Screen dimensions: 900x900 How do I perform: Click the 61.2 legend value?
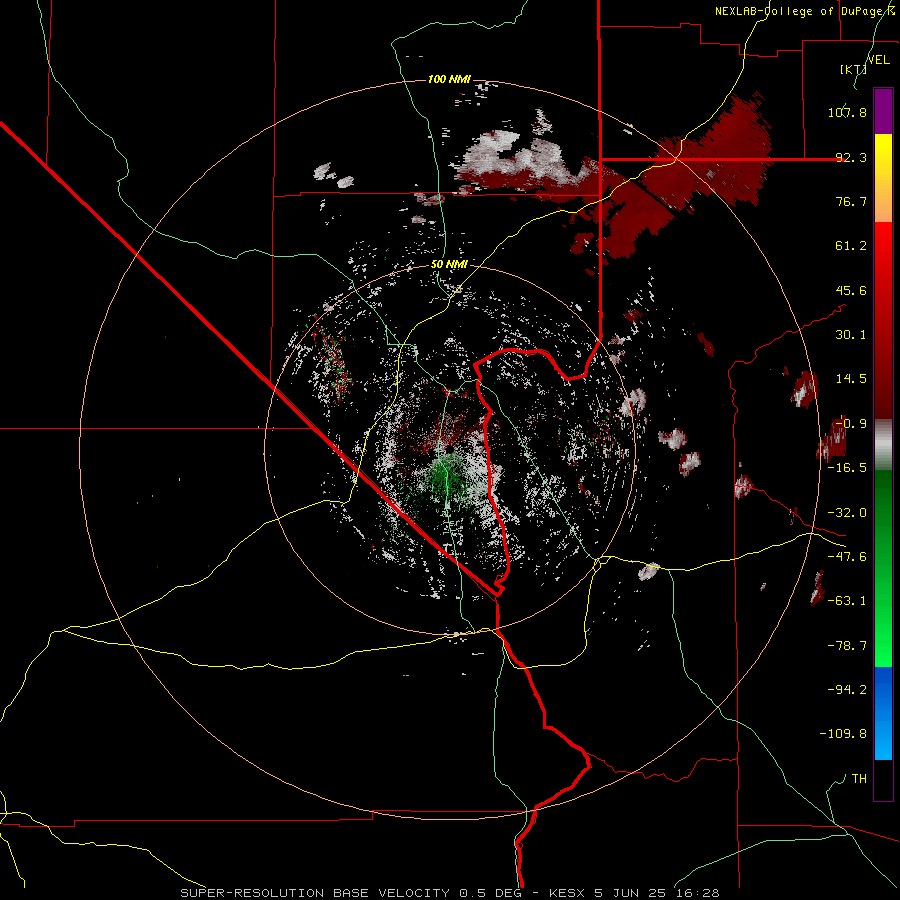[851, 246]
